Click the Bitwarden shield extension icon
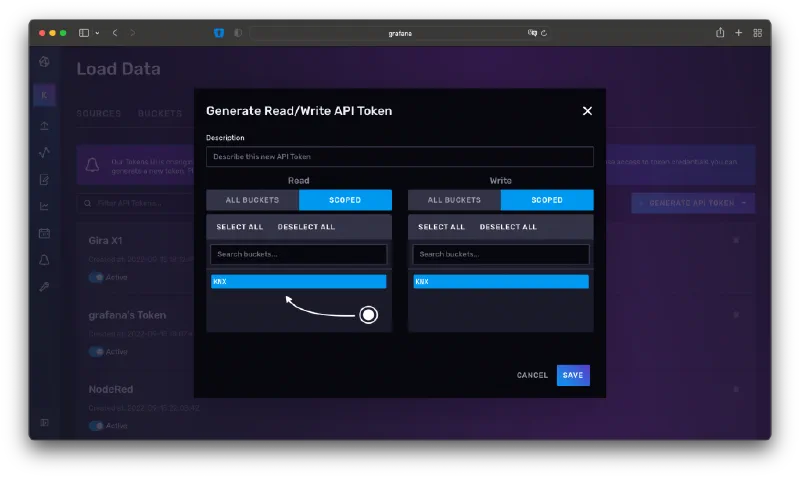 219,33
